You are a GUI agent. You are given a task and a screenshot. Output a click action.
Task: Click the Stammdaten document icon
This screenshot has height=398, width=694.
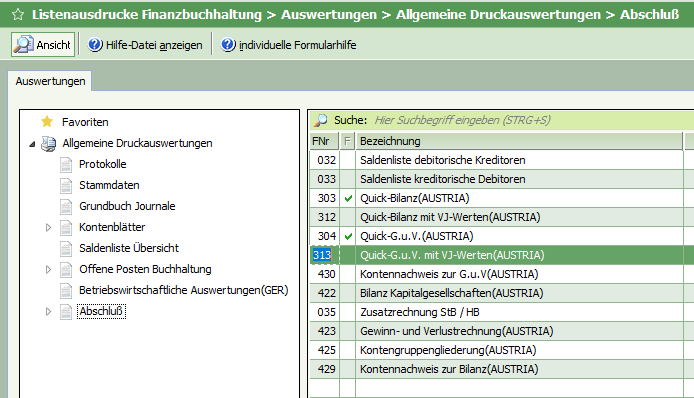click(x=66, y=185)
